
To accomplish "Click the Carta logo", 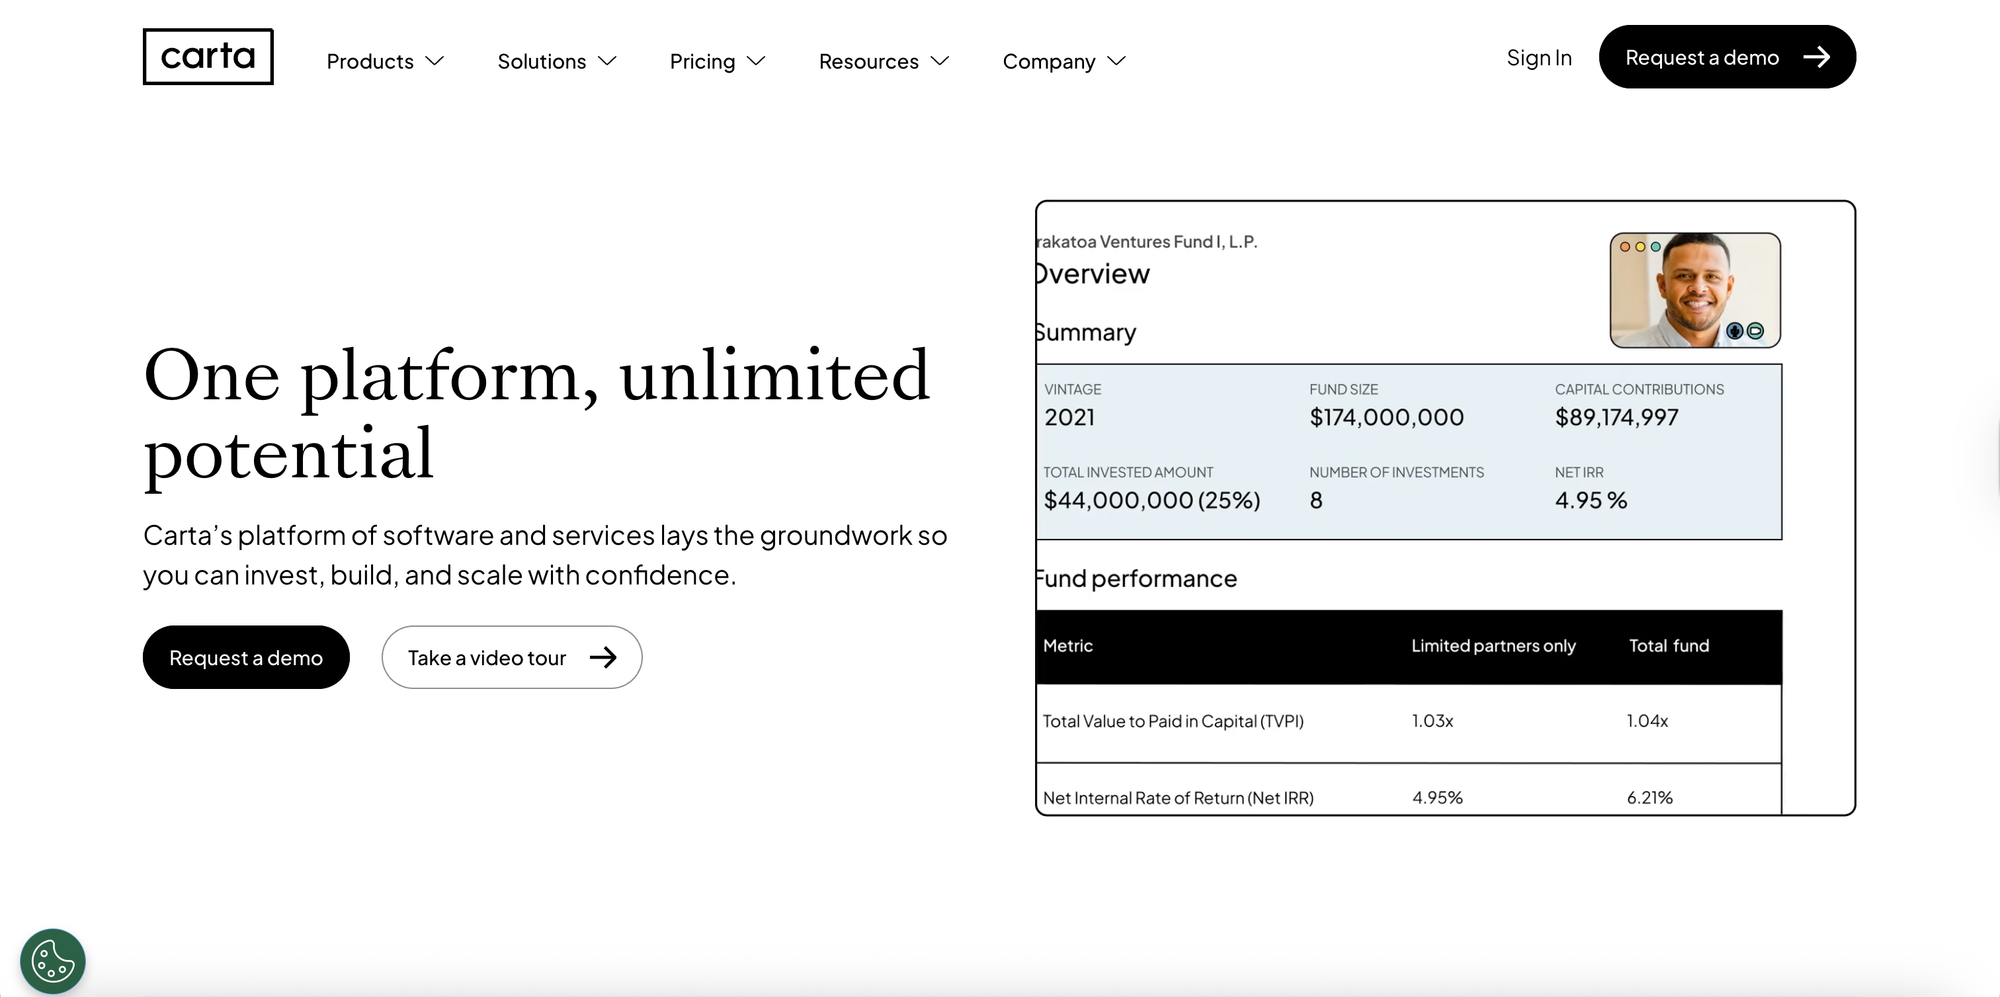I will [x=208, y=57].
